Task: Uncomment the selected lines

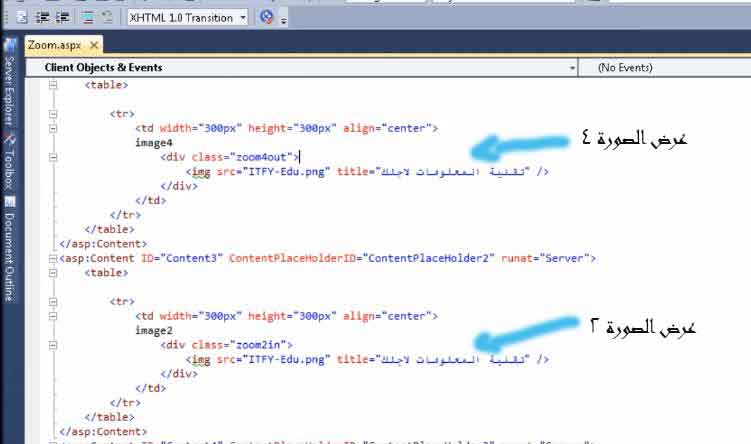Action: point(108,17)
